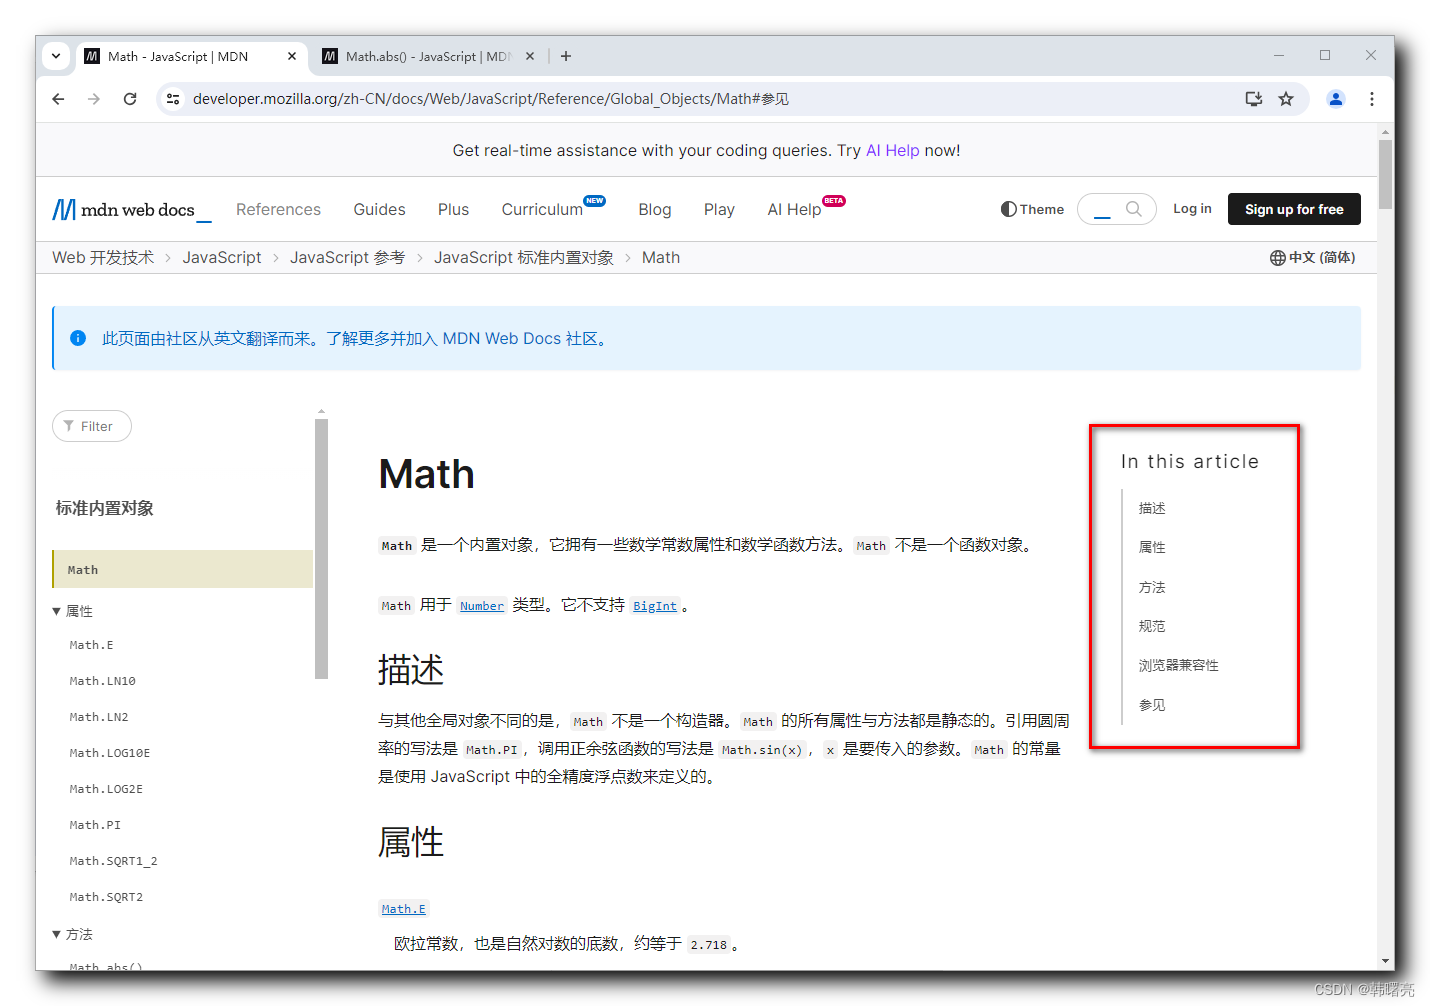Open the Guides menu

coord(379,210)
